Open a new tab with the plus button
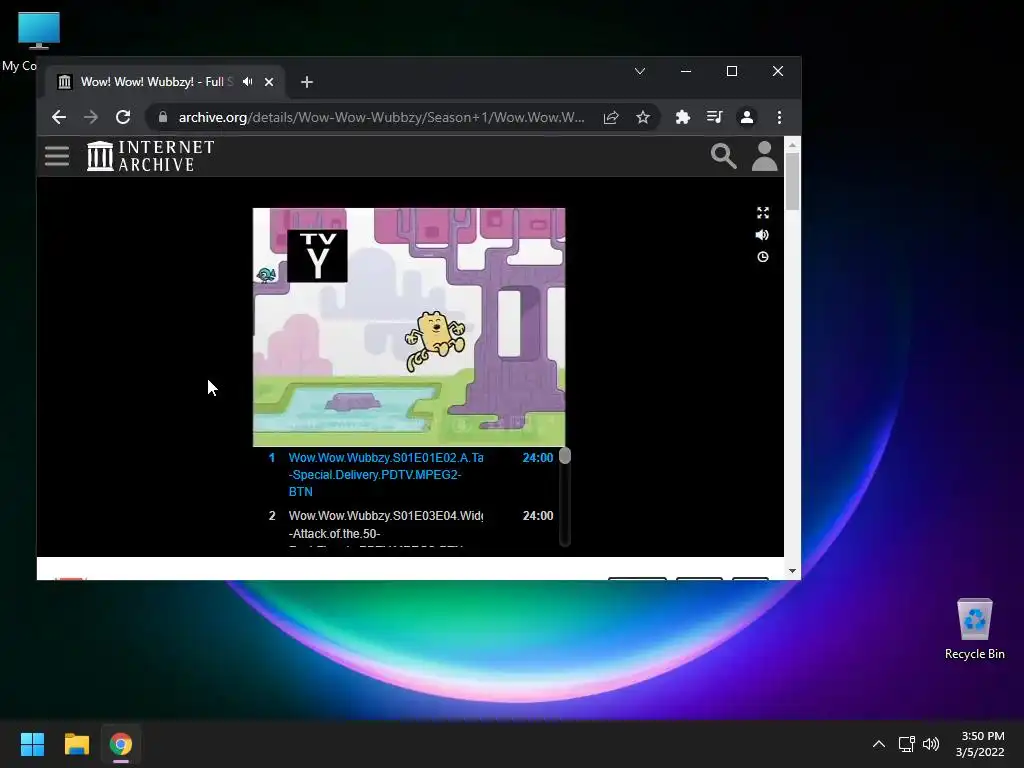Screen dimensions: 1024x768 click(307, 82)
